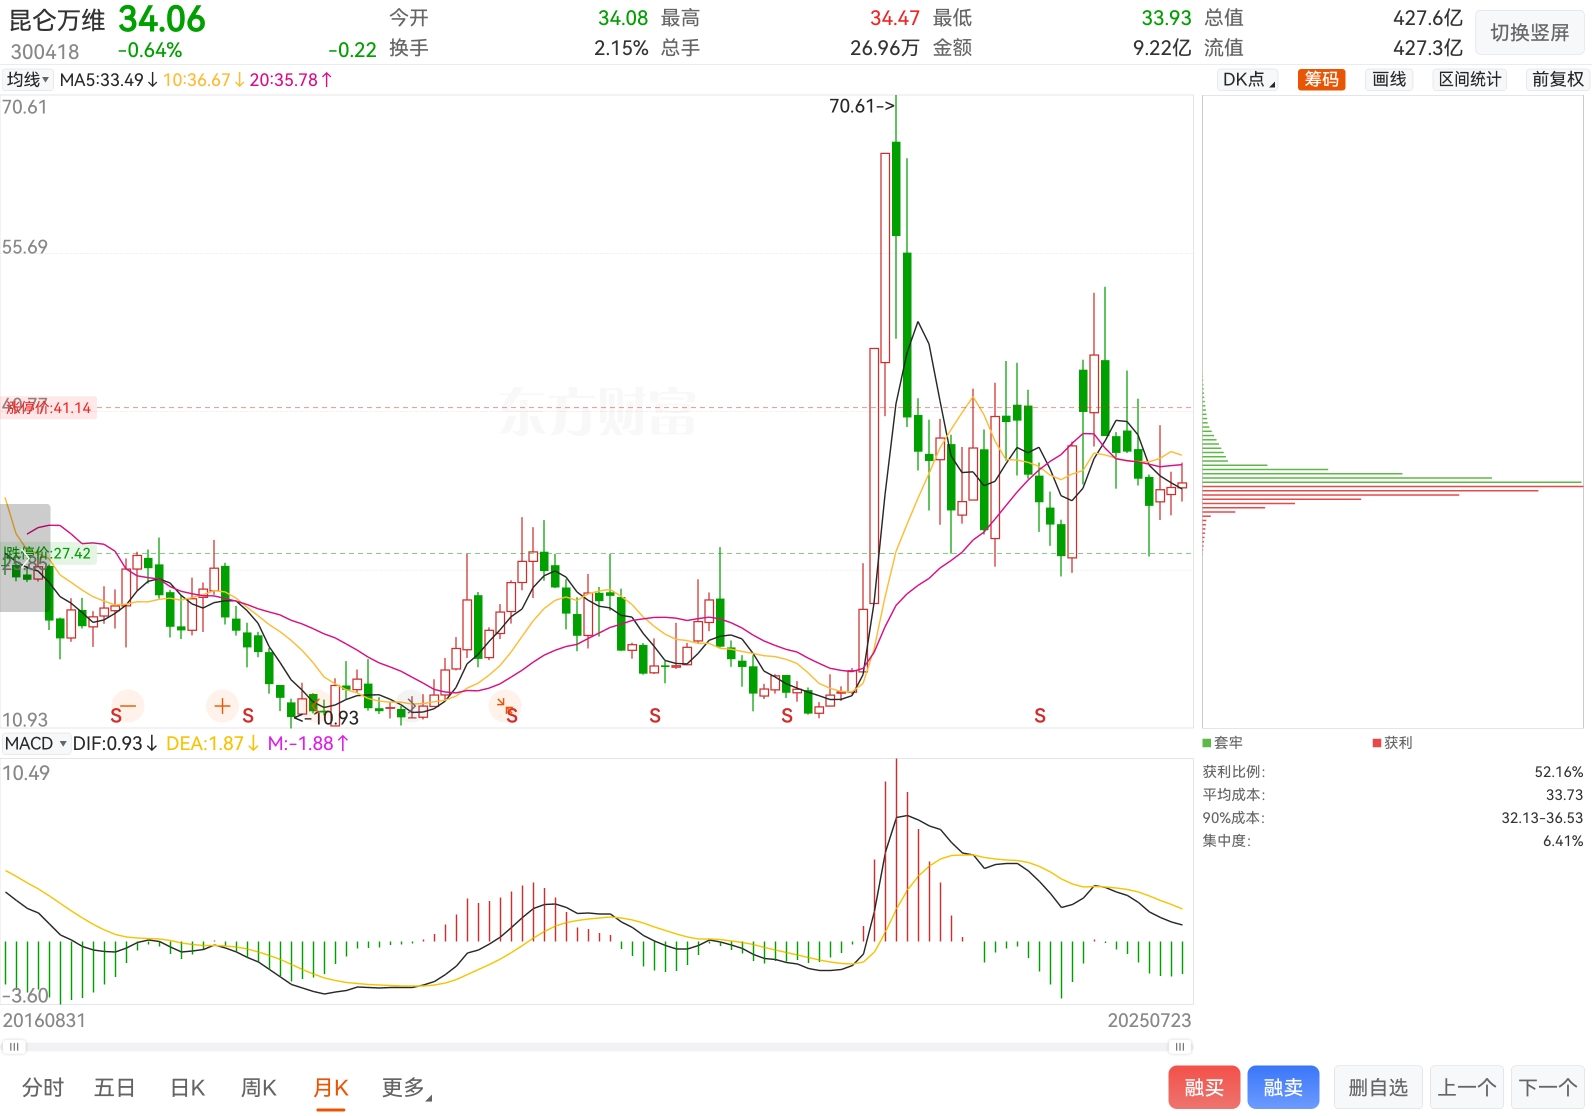The image size is (1592, 1116).
Task: Click the 平均成本 33.73 value
Action: 1564,795
